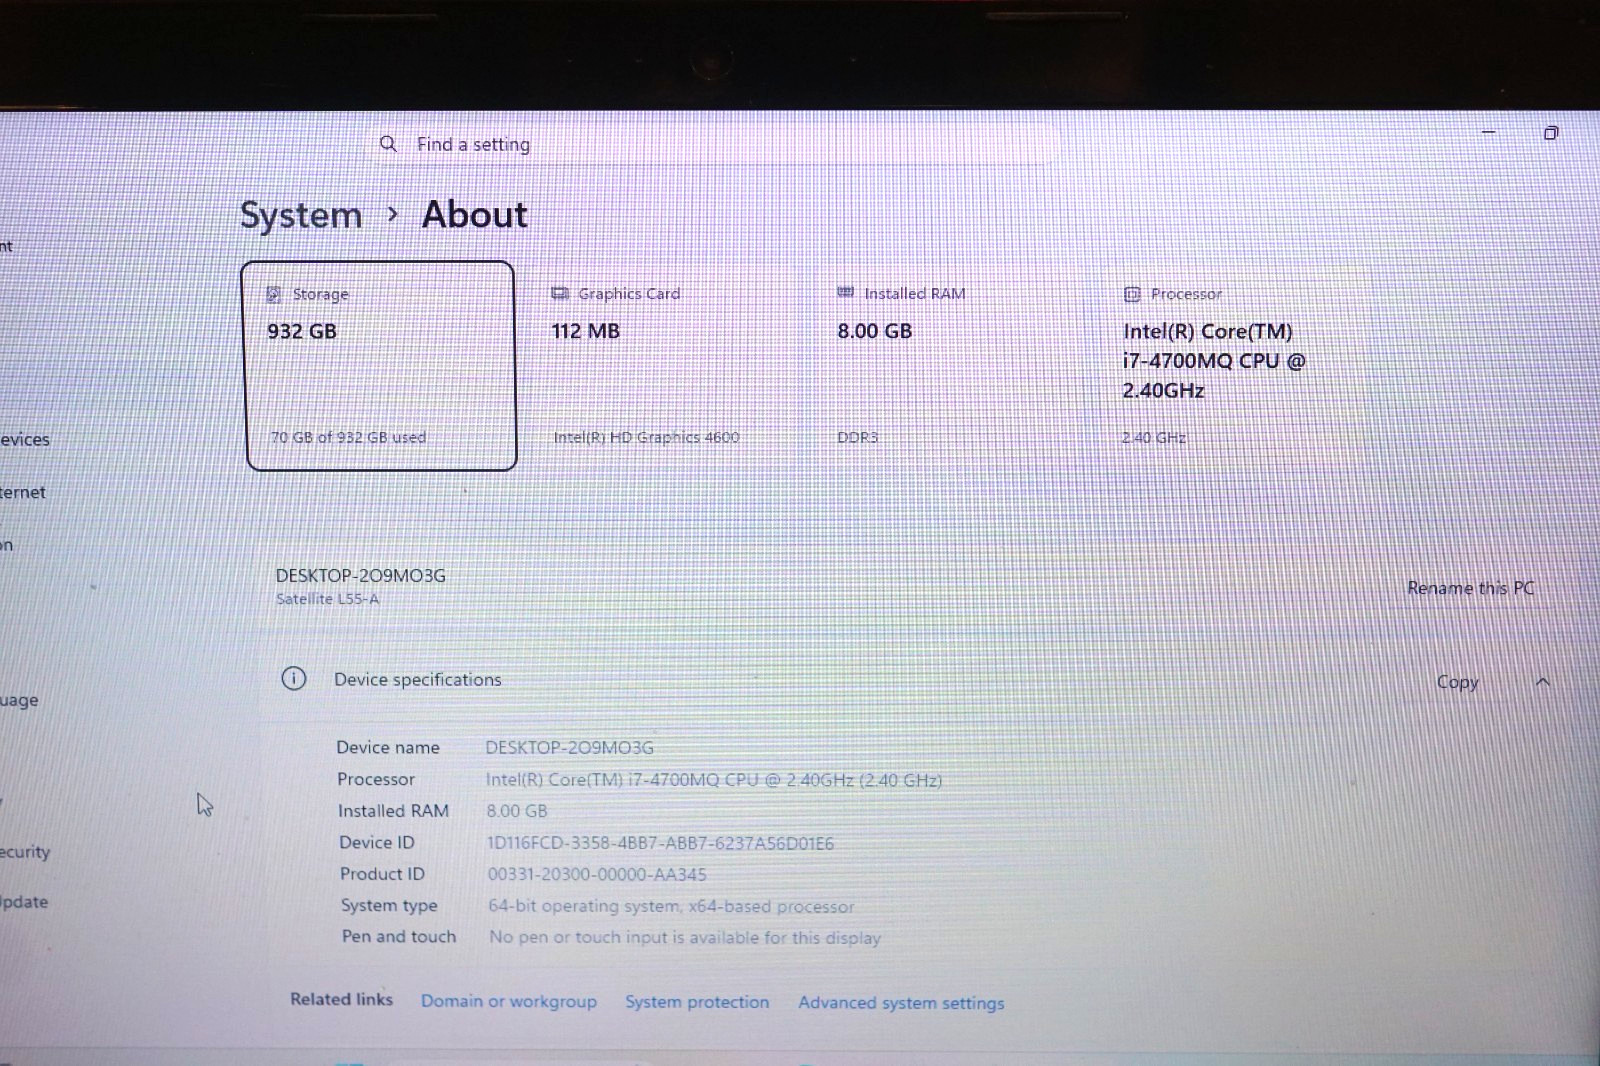The width and height of the screenshot is (1600, 1066).
Task: Click the Installed RAM value in Device specifications
Action: coord(517,811)
